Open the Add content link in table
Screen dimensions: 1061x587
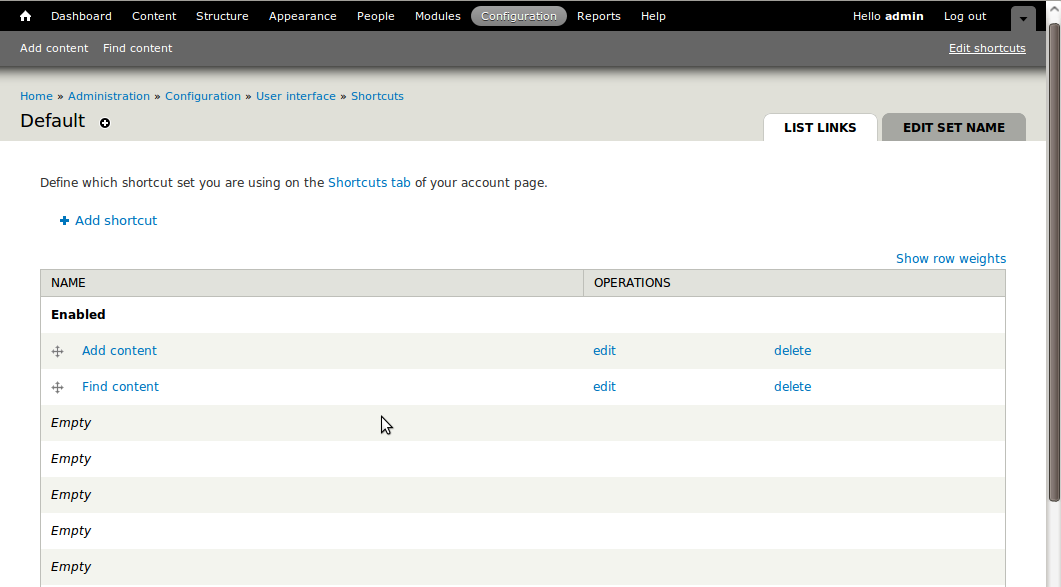point(119,351)
